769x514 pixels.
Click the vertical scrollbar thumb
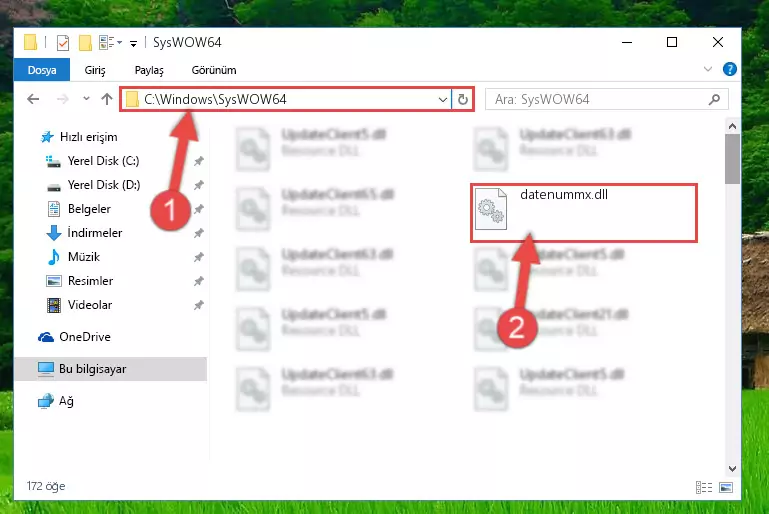732,159
